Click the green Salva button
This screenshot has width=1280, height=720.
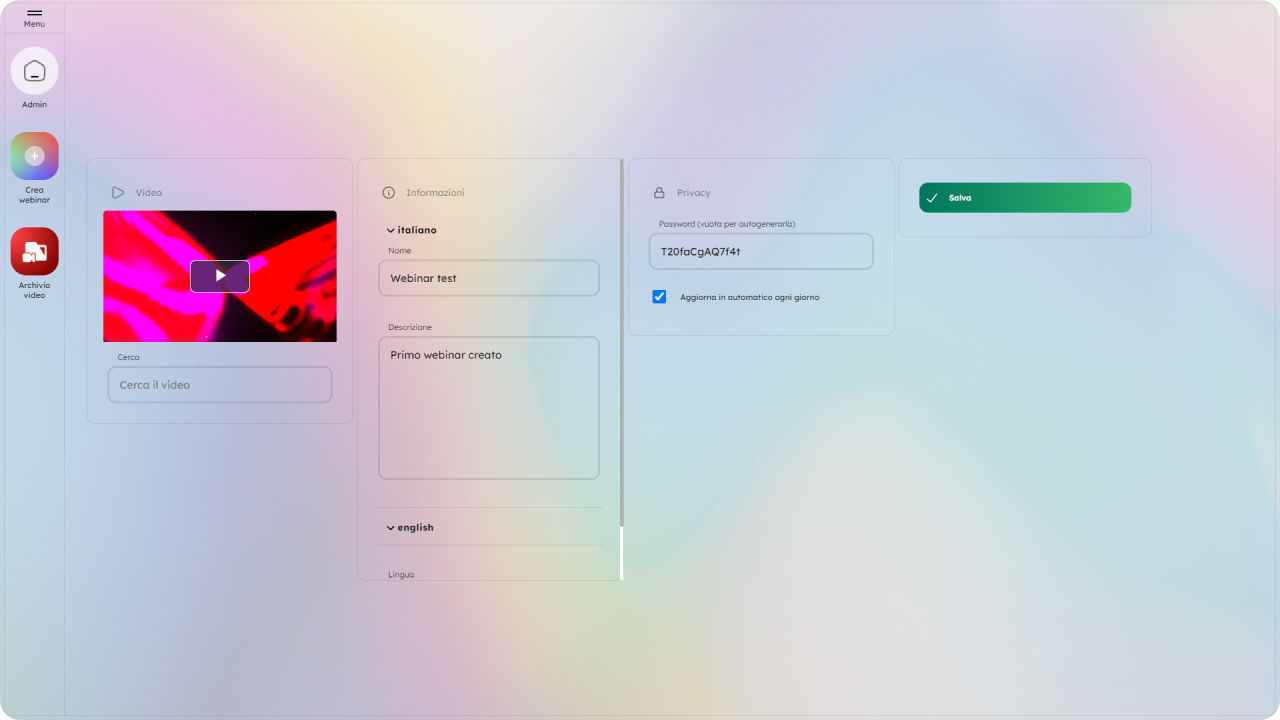pyautogui.click(x=1025, y=198)
